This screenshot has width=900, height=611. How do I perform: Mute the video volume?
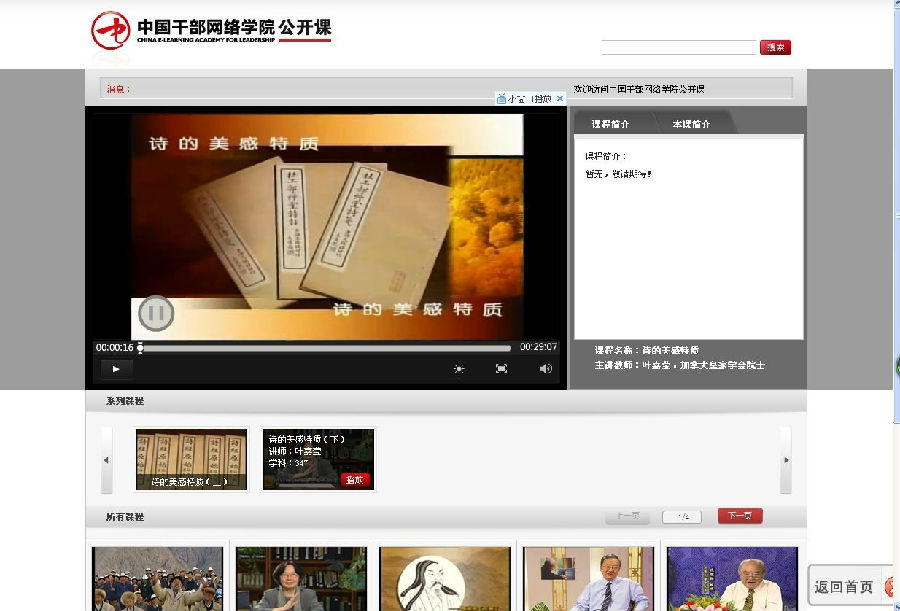click(x=545, y=369)
